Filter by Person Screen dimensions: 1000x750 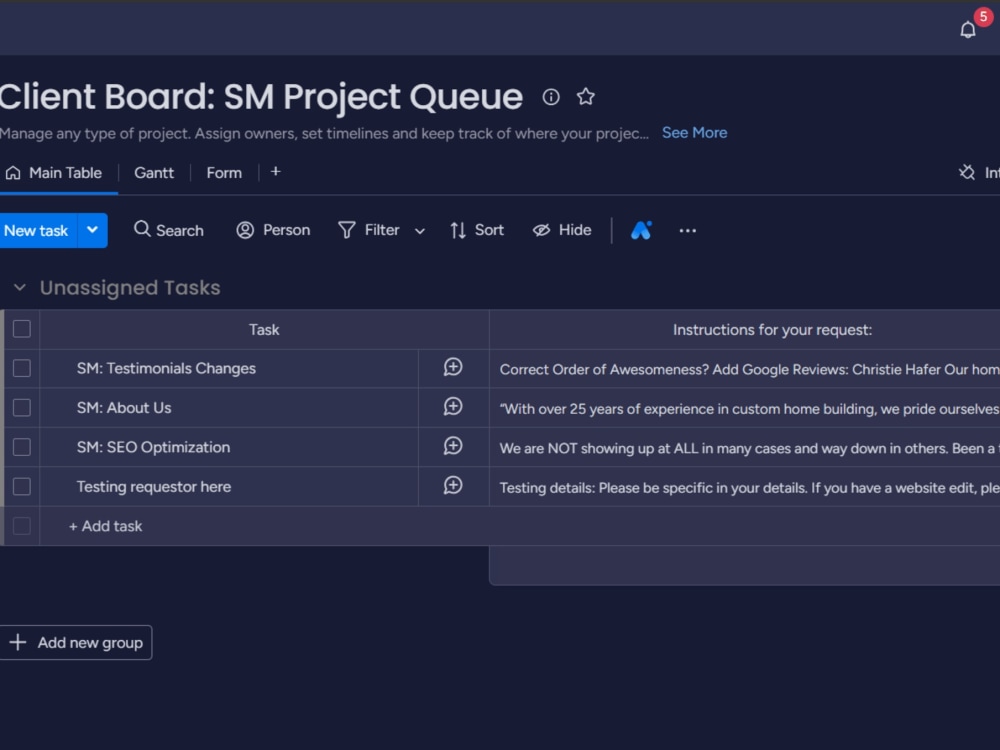[x=273, y=230]
